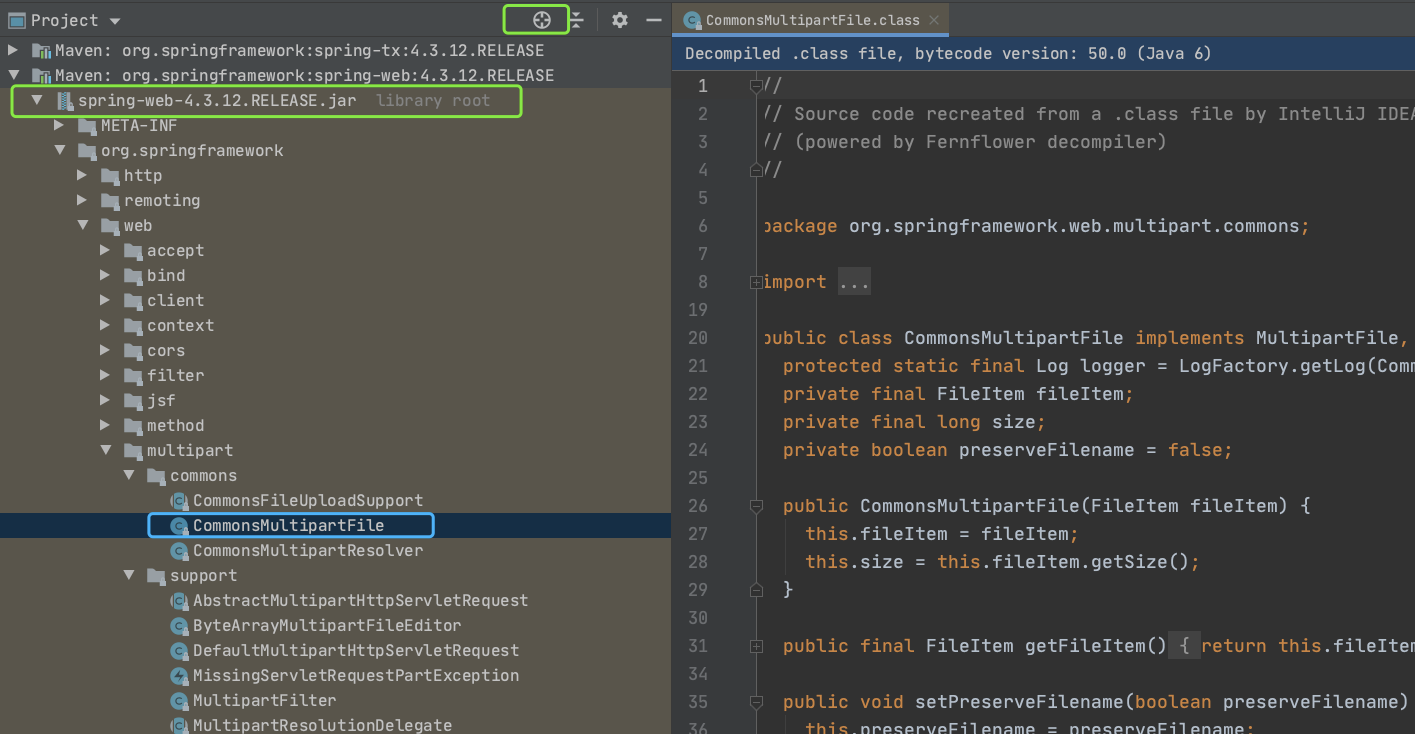Collapse Maven spring-web library node
1415x734 pixels.
[x=13, y=75]
